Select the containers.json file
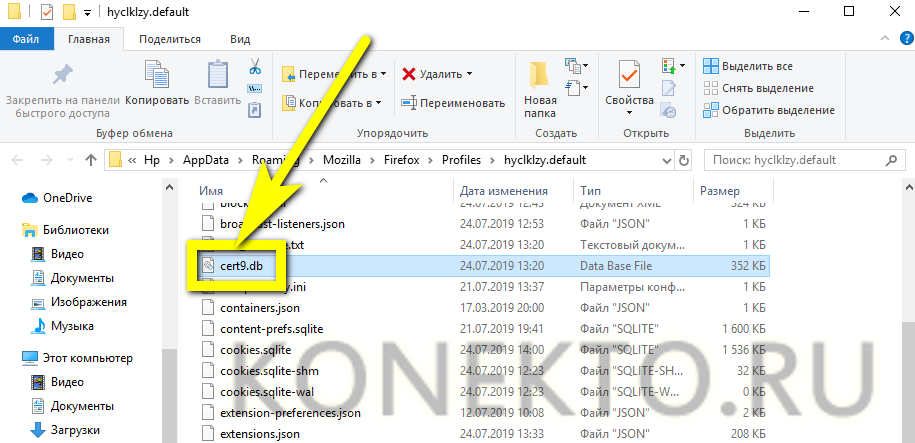 pyautogui.click(x=483, y=308)
